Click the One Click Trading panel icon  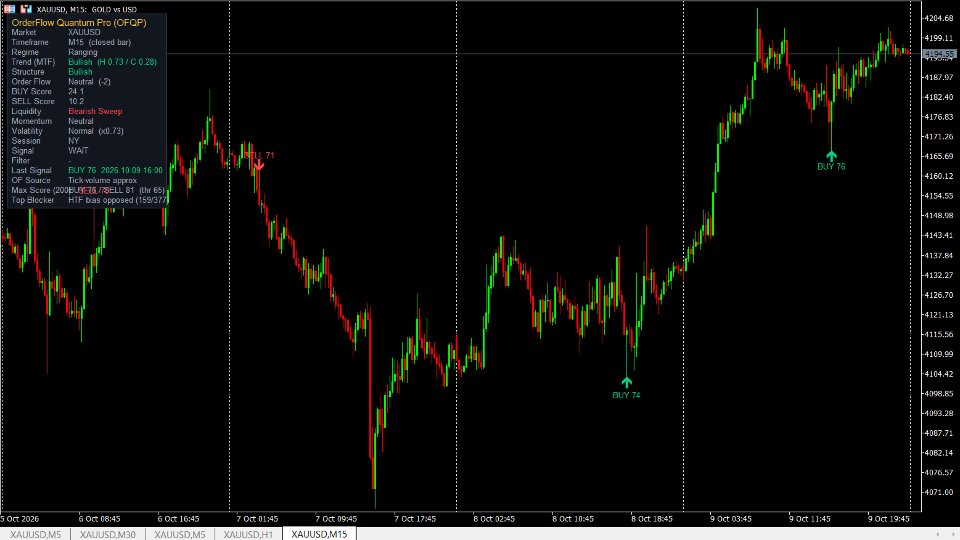tap(9, 9)
